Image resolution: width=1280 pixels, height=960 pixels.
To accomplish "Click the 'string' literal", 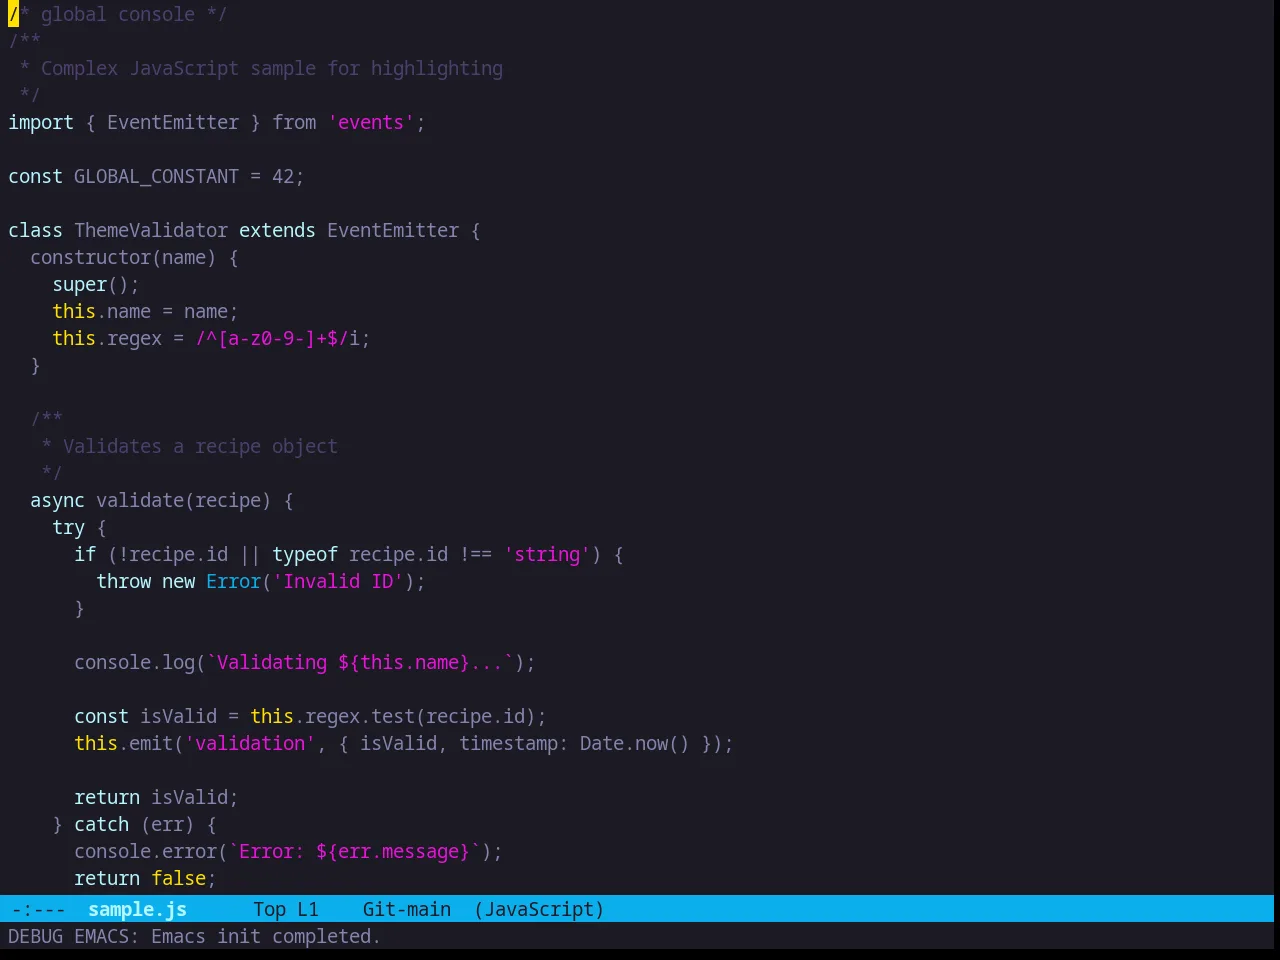I will coord(547,554).
